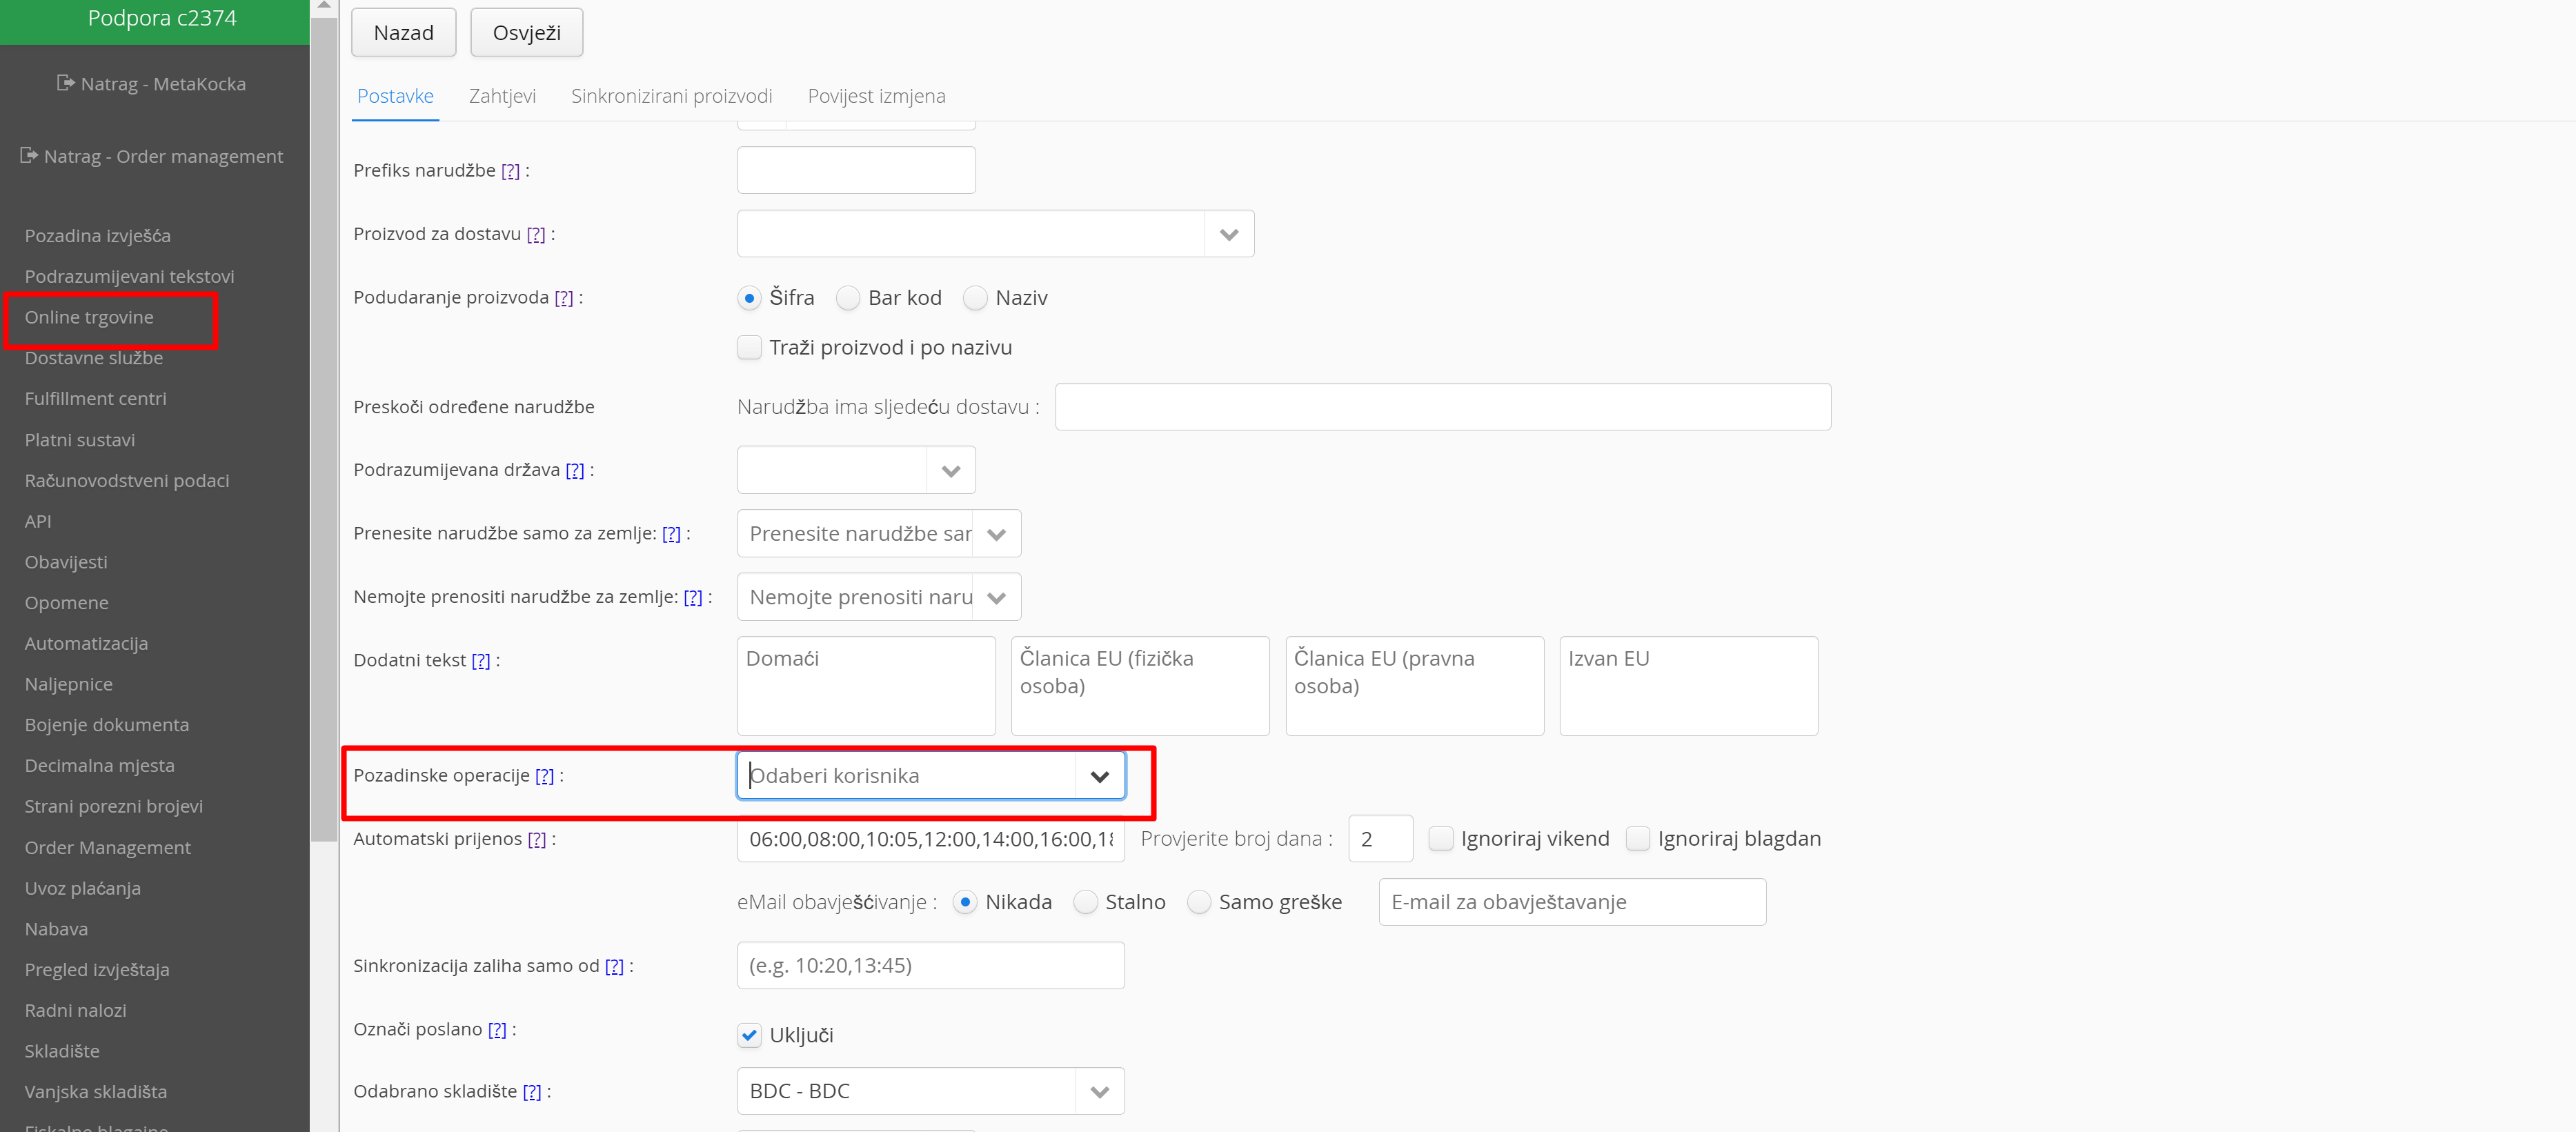Click the Osvježi button
The height and width of the screenshot is (1132, 2576).
pyautogui.click(x=526, y=33)
